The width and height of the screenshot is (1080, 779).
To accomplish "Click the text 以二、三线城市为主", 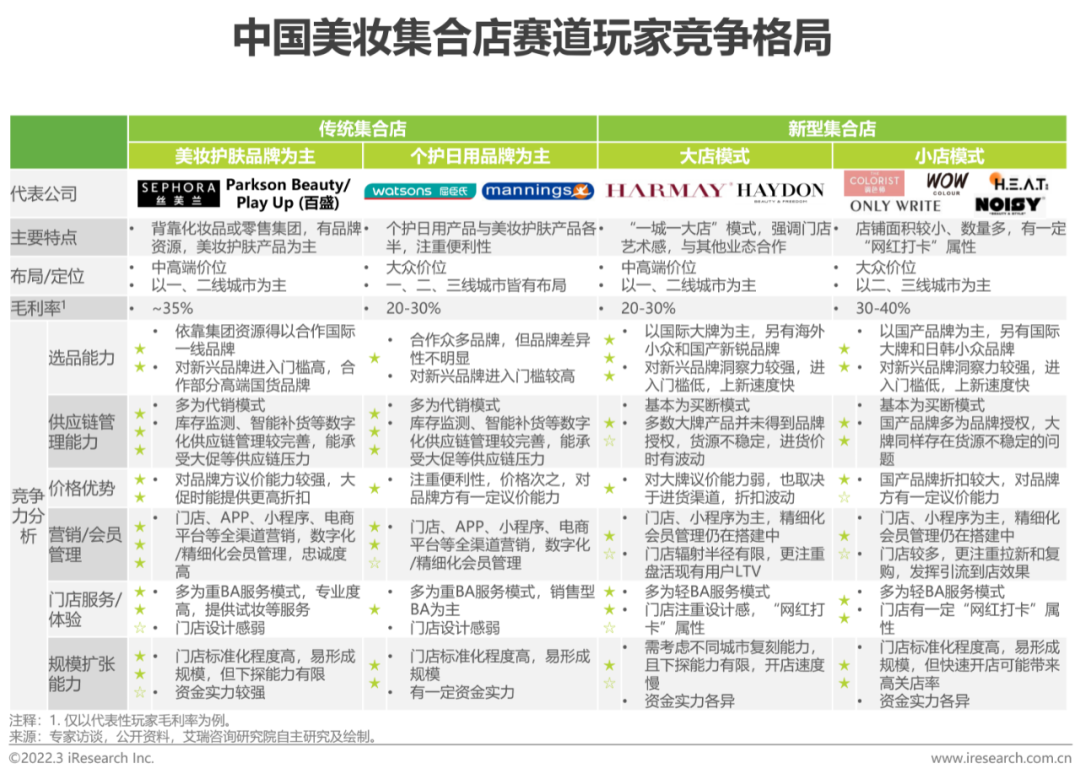I will click(923, 285).
